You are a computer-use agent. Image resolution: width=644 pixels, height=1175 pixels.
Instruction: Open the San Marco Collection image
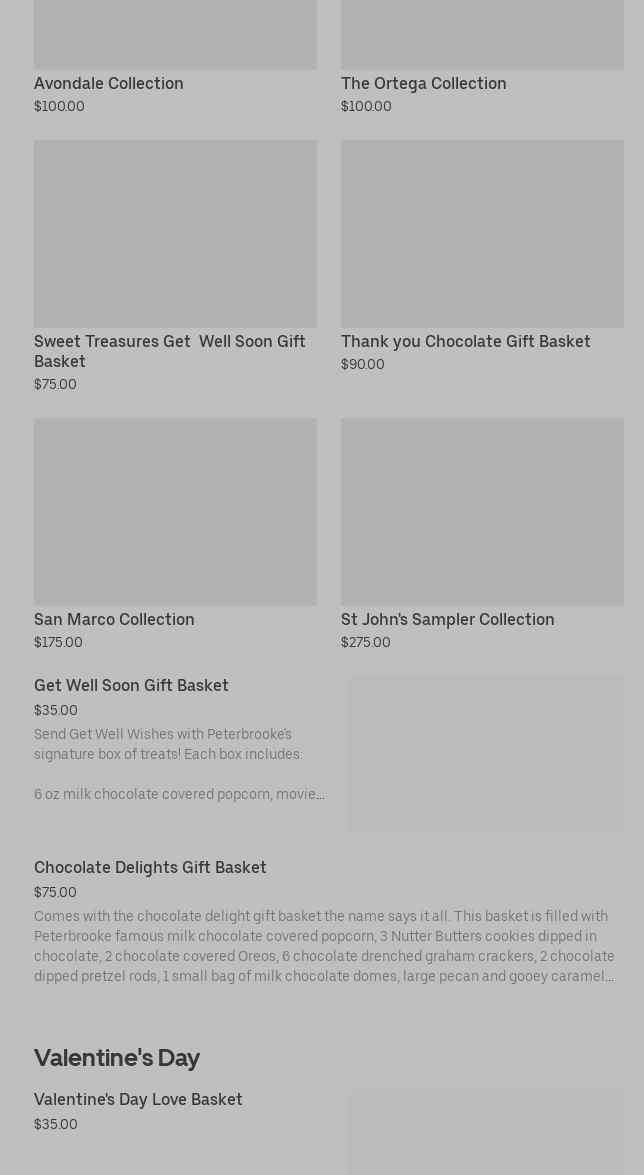(x=175, y=512)
